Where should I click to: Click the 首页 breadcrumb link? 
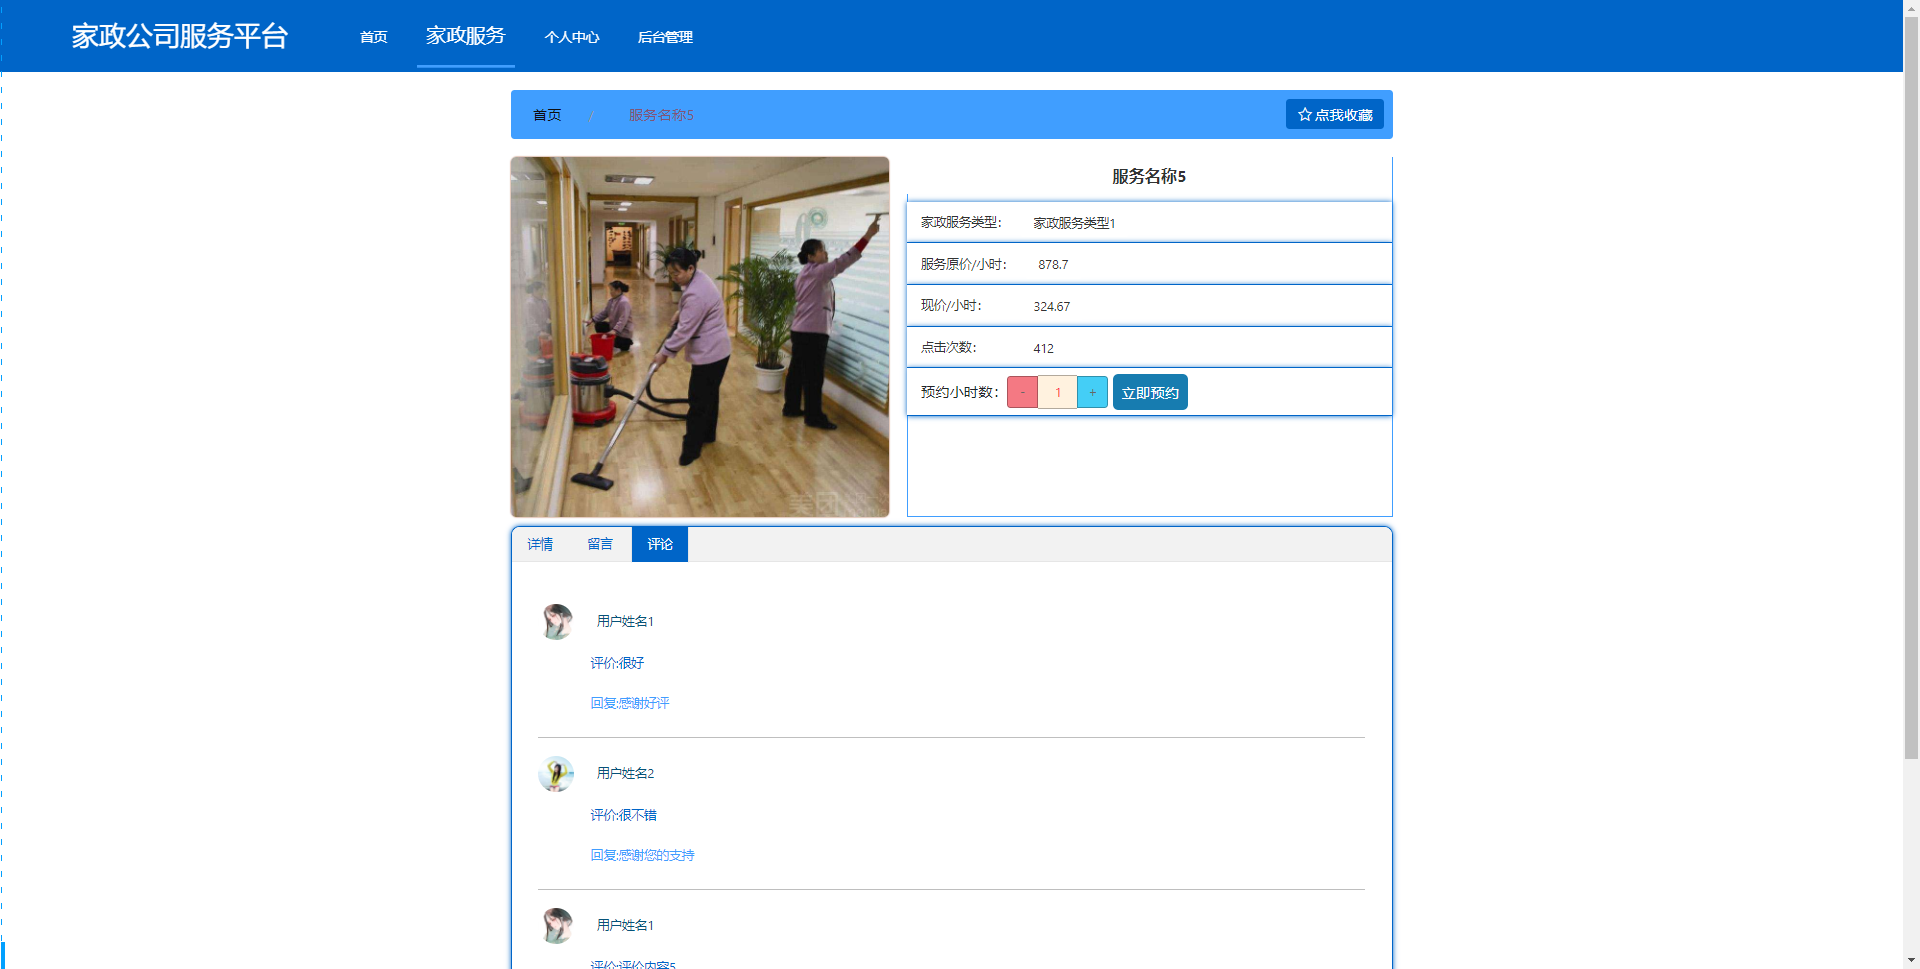(x=547, y=115)
